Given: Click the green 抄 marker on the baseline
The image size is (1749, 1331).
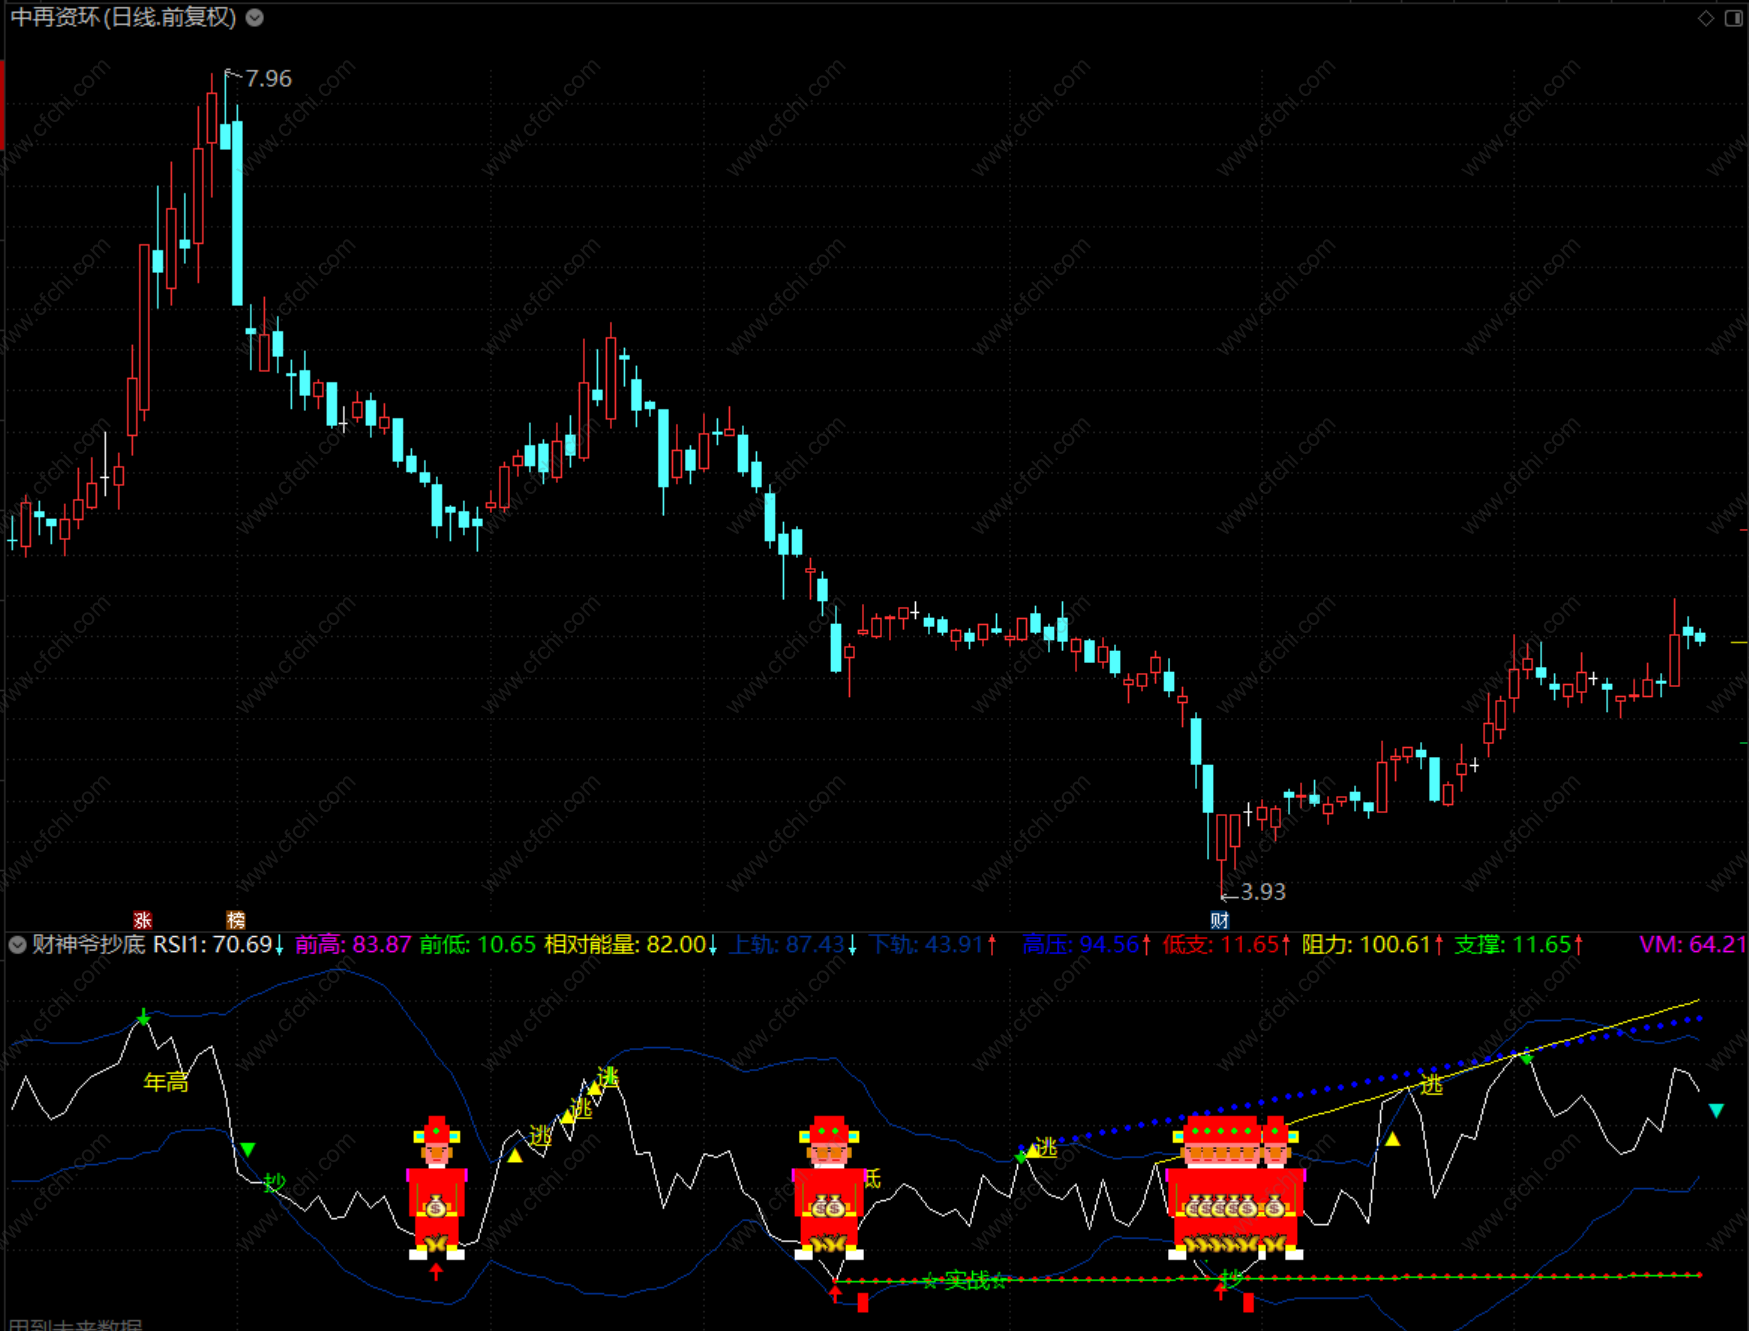Looking at the screenshot, I should tap(1231, 1278).
